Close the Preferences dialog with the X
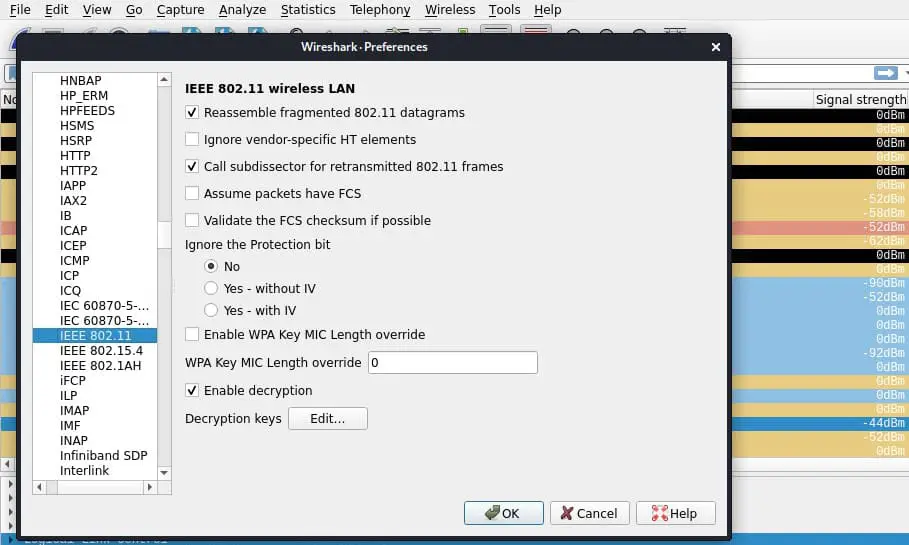909x545 pixels. pos(716,47)
